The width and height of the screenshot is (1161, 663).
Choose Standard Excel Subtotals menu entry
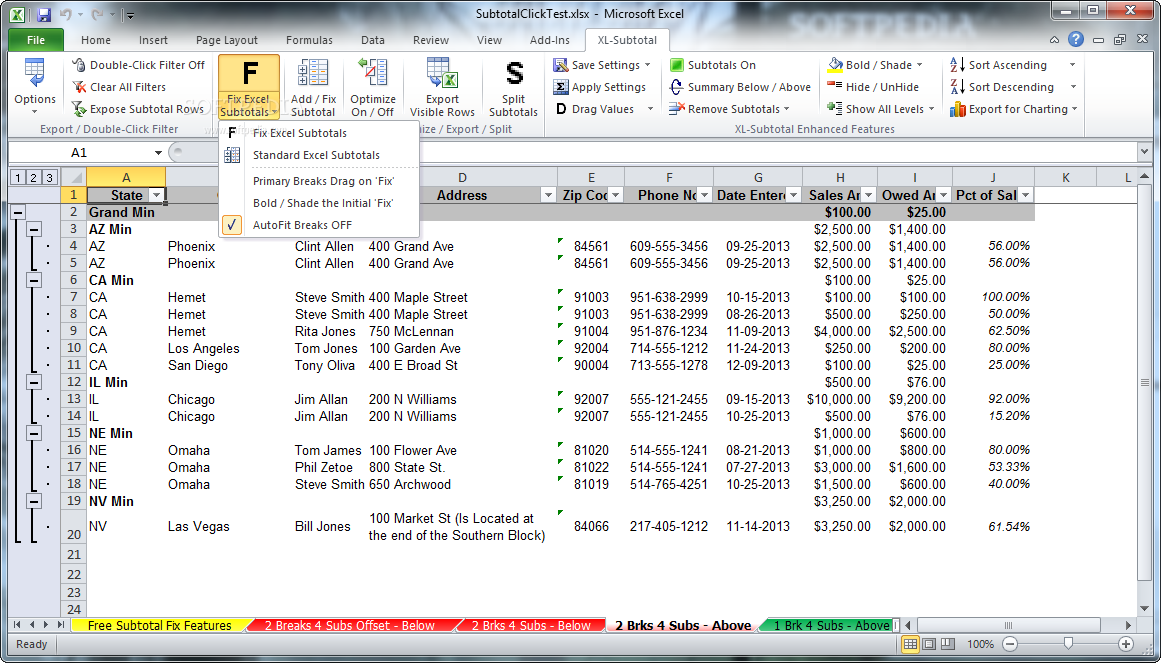click(x=319, y=156)
